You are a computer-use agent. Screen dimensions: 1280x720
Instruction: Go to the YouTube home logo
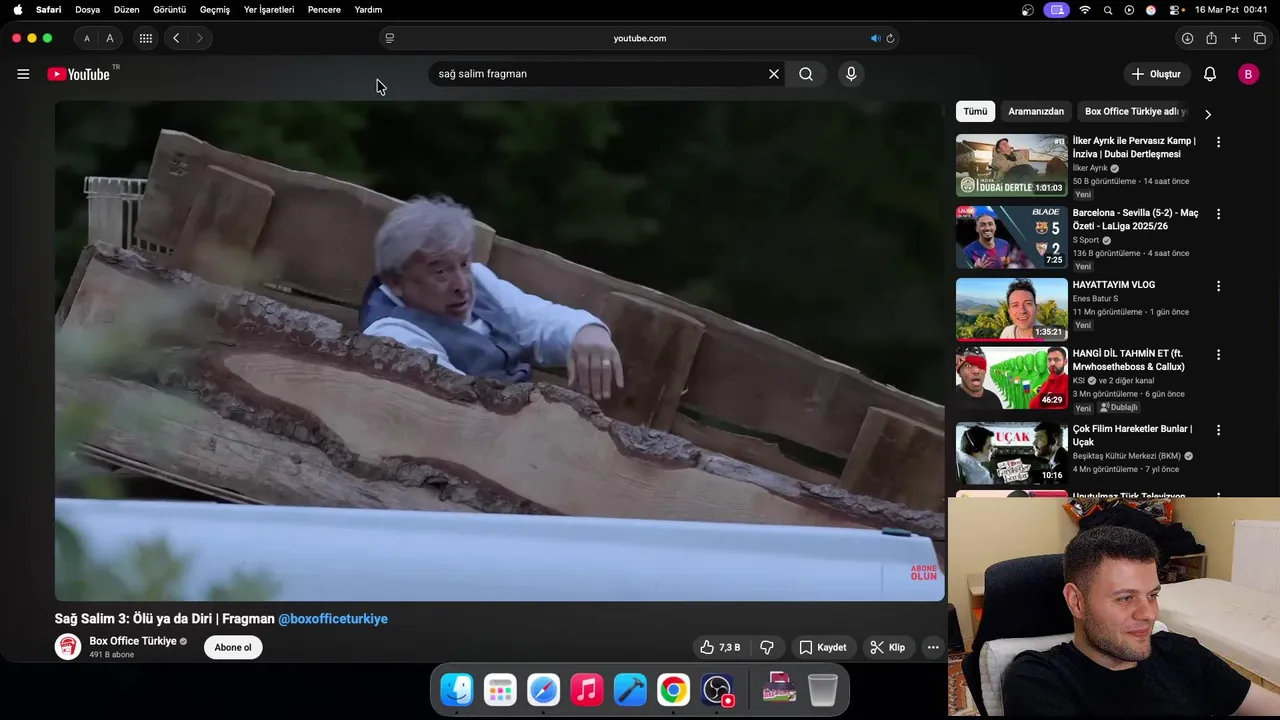click(79, 74)
